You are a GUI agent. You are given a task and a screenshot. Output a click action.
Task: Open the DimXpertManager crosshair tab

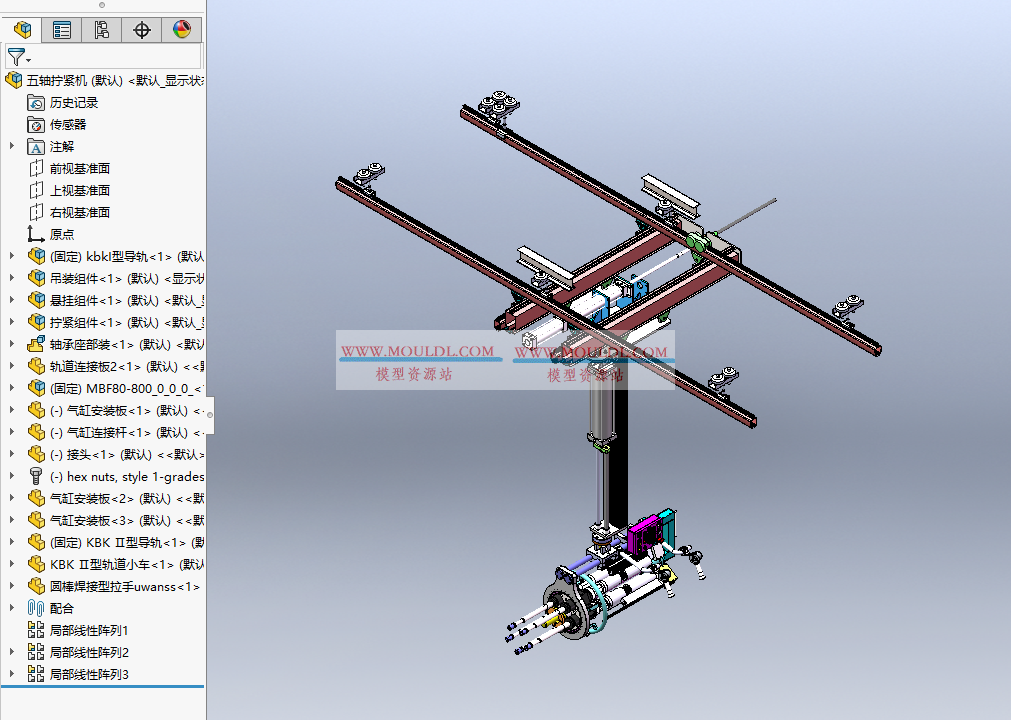[x=142, y=30]
